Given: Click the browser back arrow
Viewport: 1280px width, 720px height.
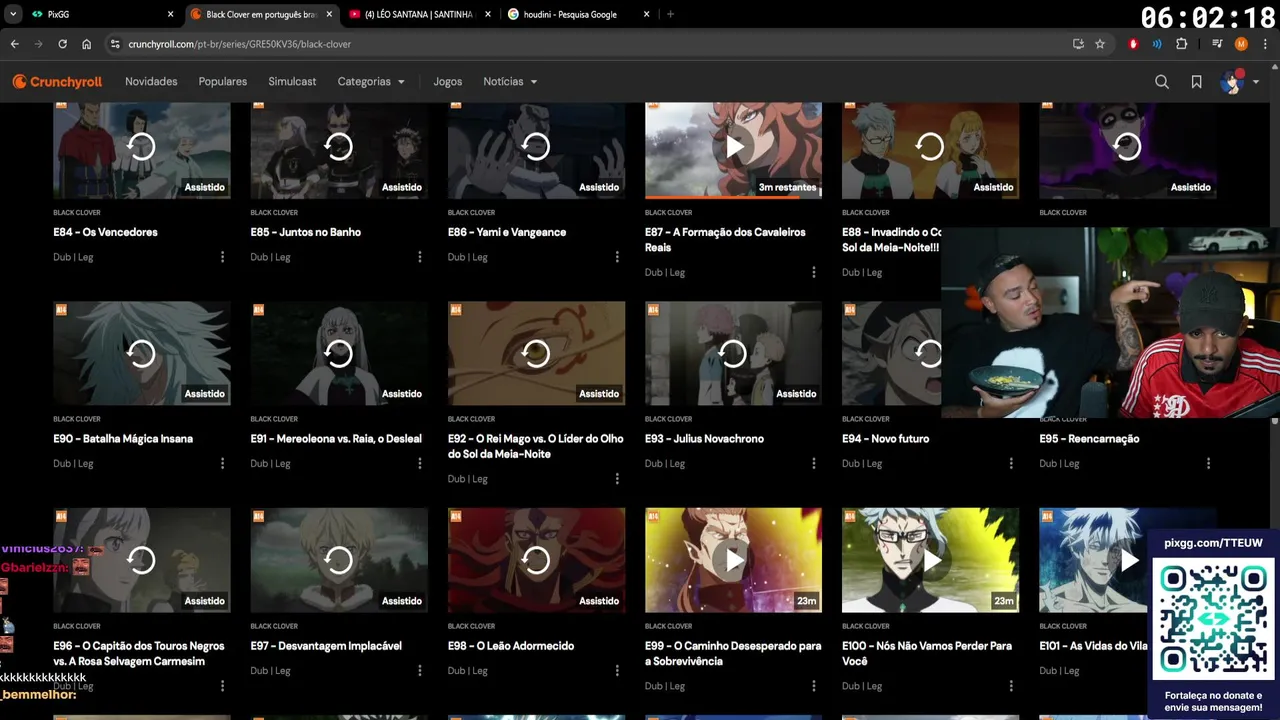Looking at the screenshot, I should (x=15, y=44).
